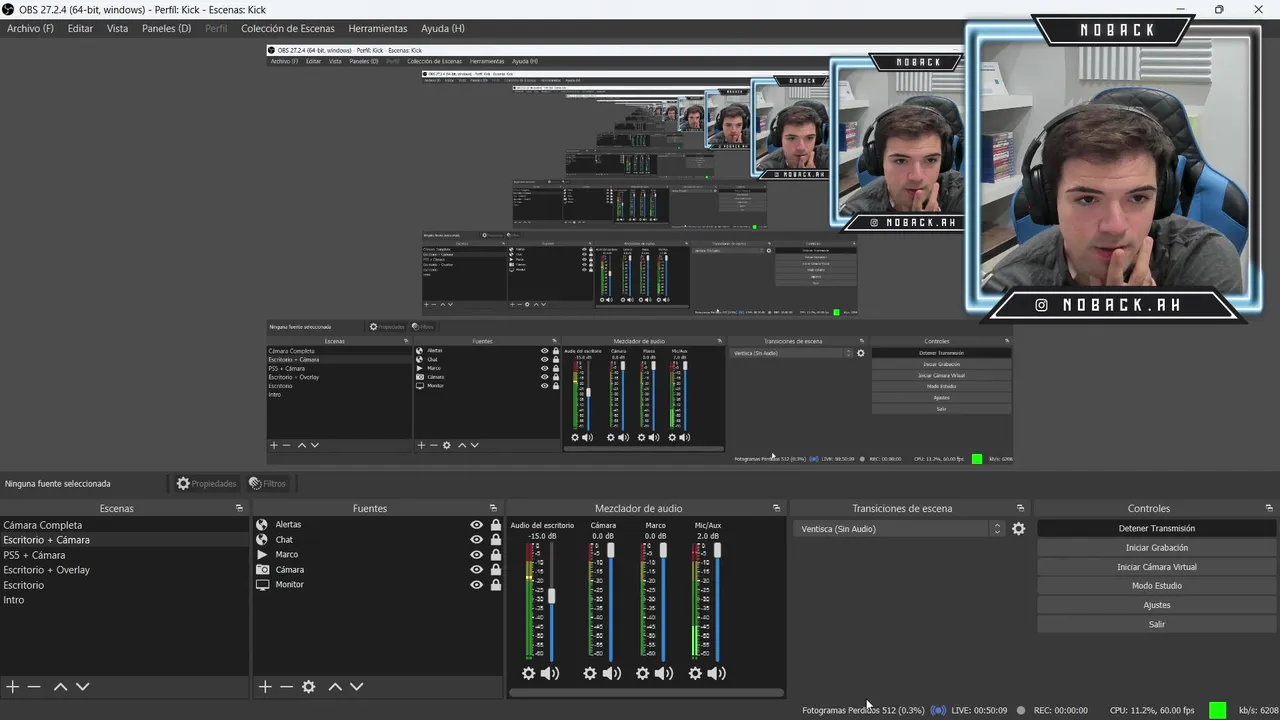Undock the Mezclador de audio panel
Image resolution: width=1280 pixels, height=720 pixels.
[x=776, y=508]
